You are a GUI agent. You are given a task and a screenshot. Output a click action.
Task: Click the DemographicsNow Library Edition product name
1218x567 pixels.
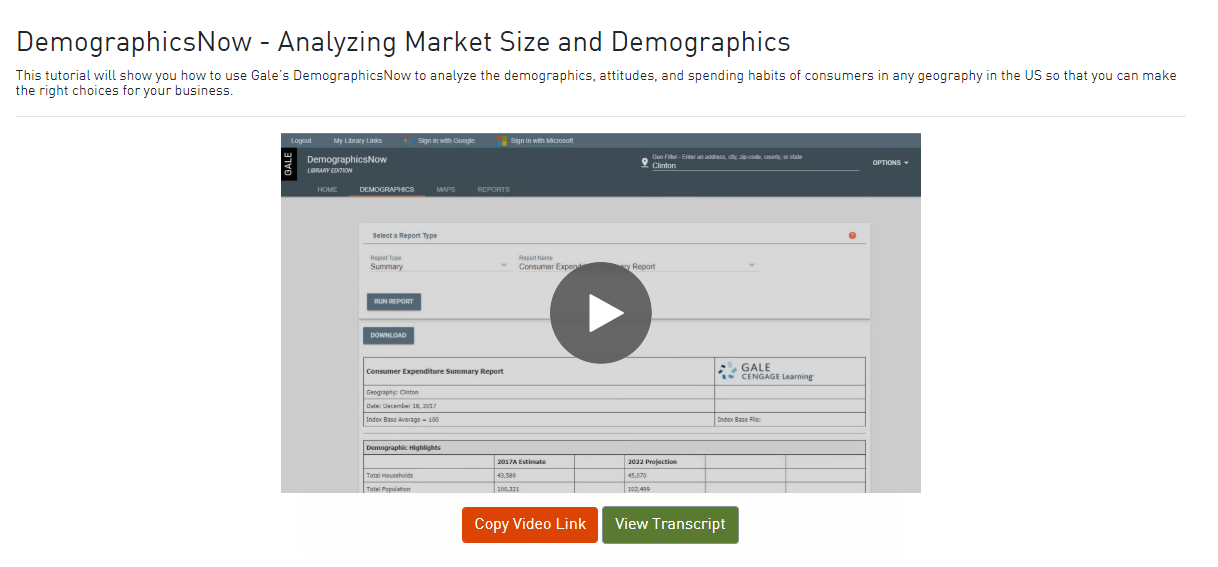coord(347,164)
